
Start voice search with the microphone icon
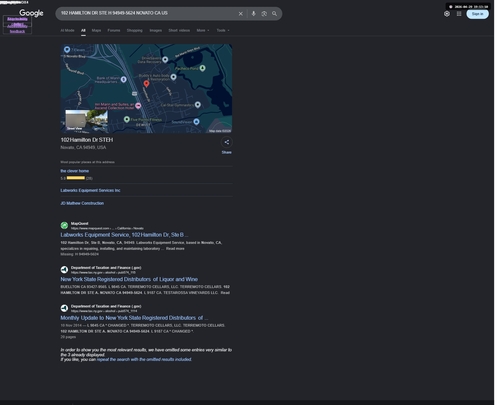(254, 14)
